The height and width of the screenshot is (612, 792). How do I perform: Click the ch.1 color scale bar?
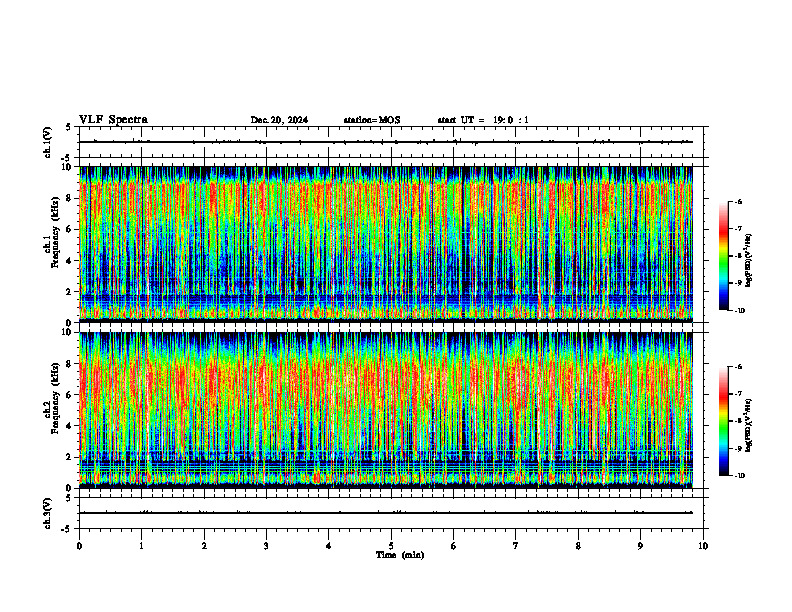724,256
